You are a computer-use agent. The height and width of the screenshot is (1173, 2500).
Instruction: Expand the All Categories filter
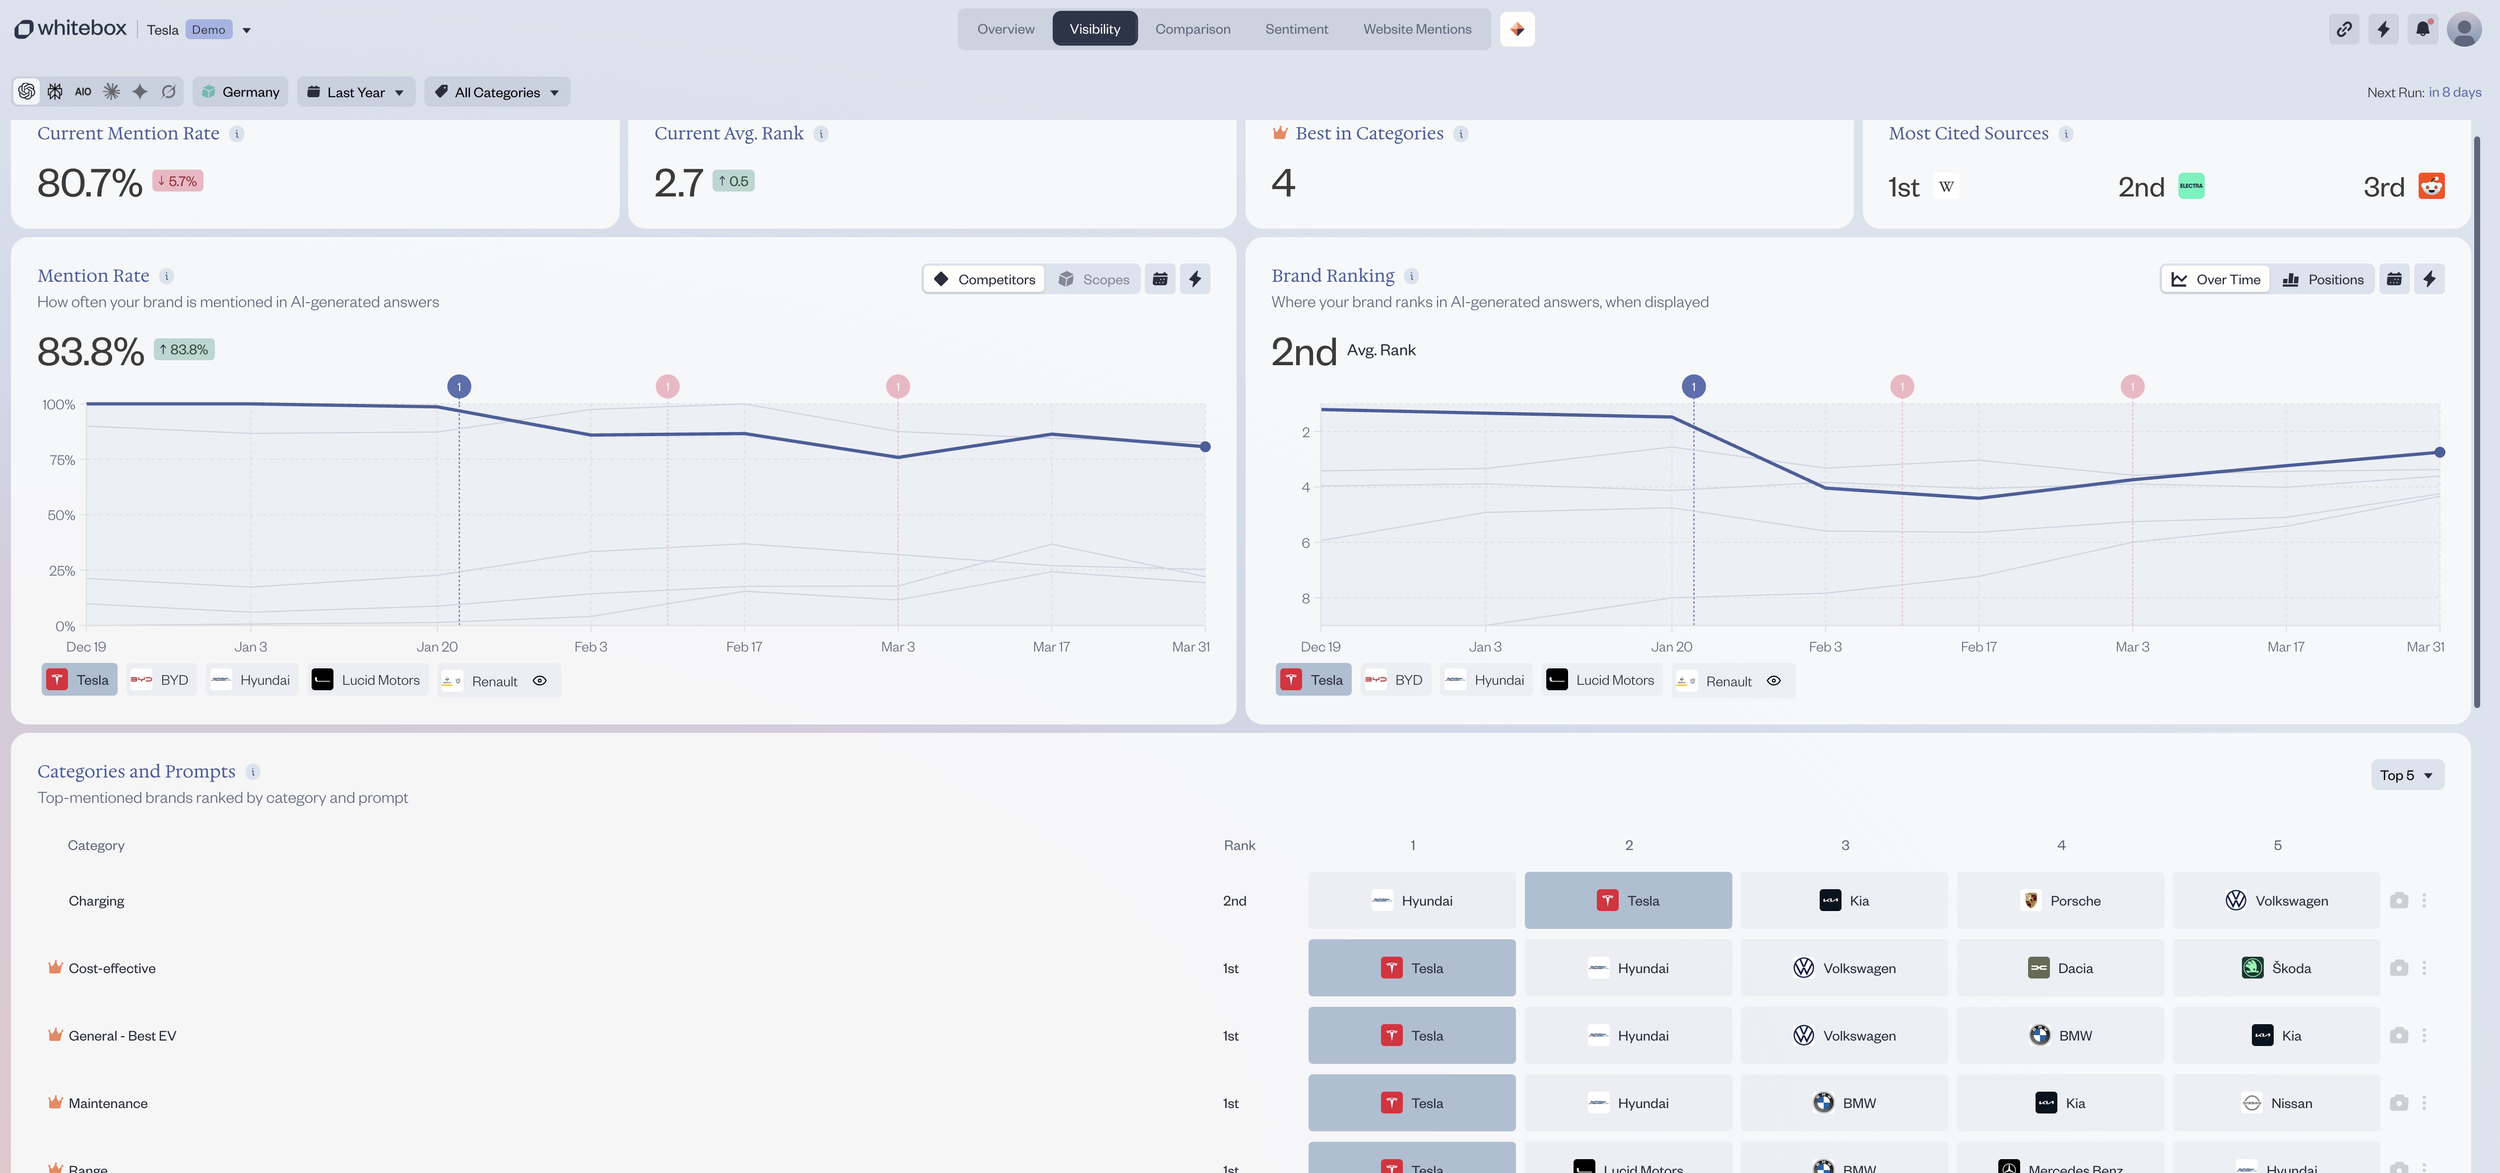point(496,91)
